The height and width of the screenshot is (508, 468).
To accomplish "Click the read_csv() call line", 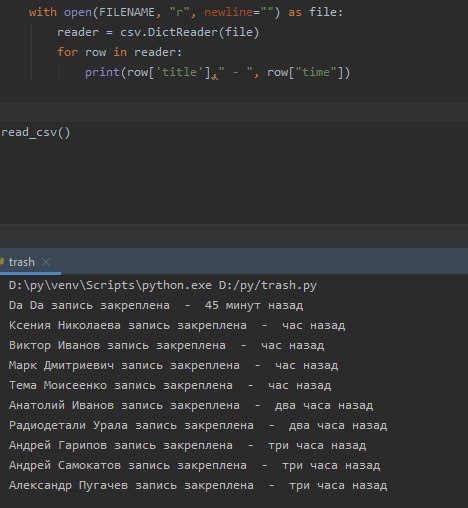I will point(35,132).
